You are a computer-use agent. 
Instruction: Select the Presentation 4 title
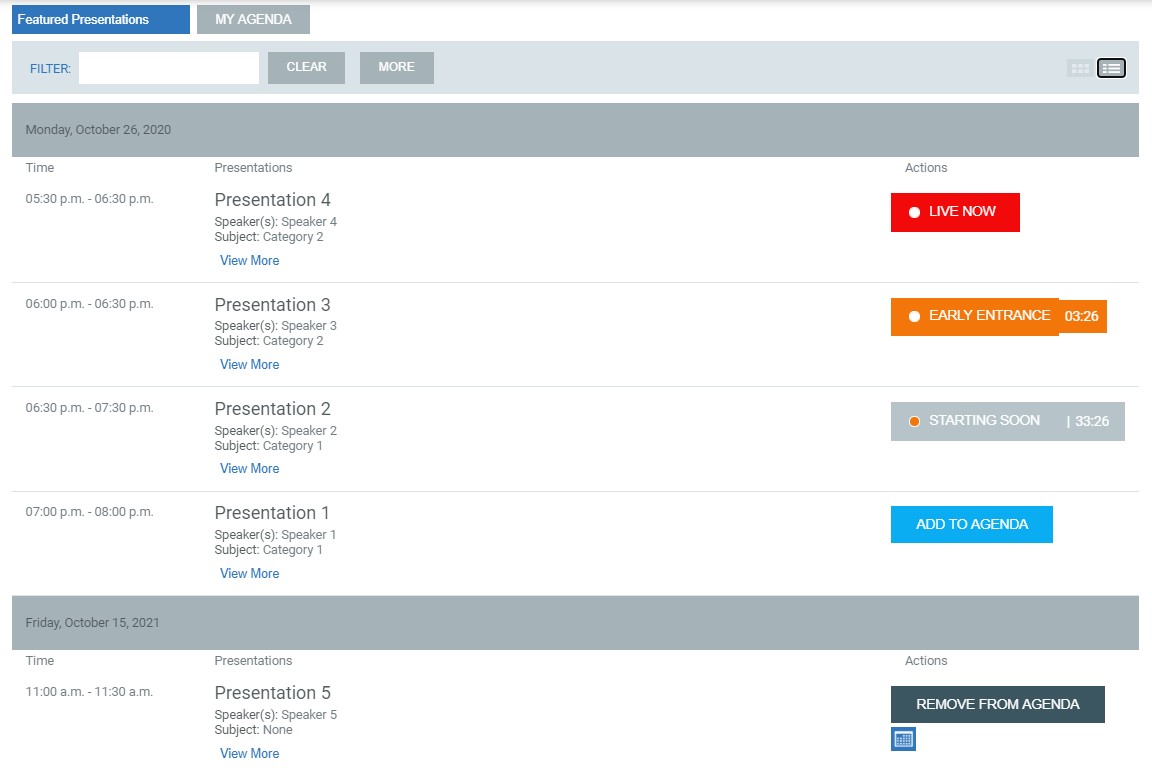click(x=273, y=200)
